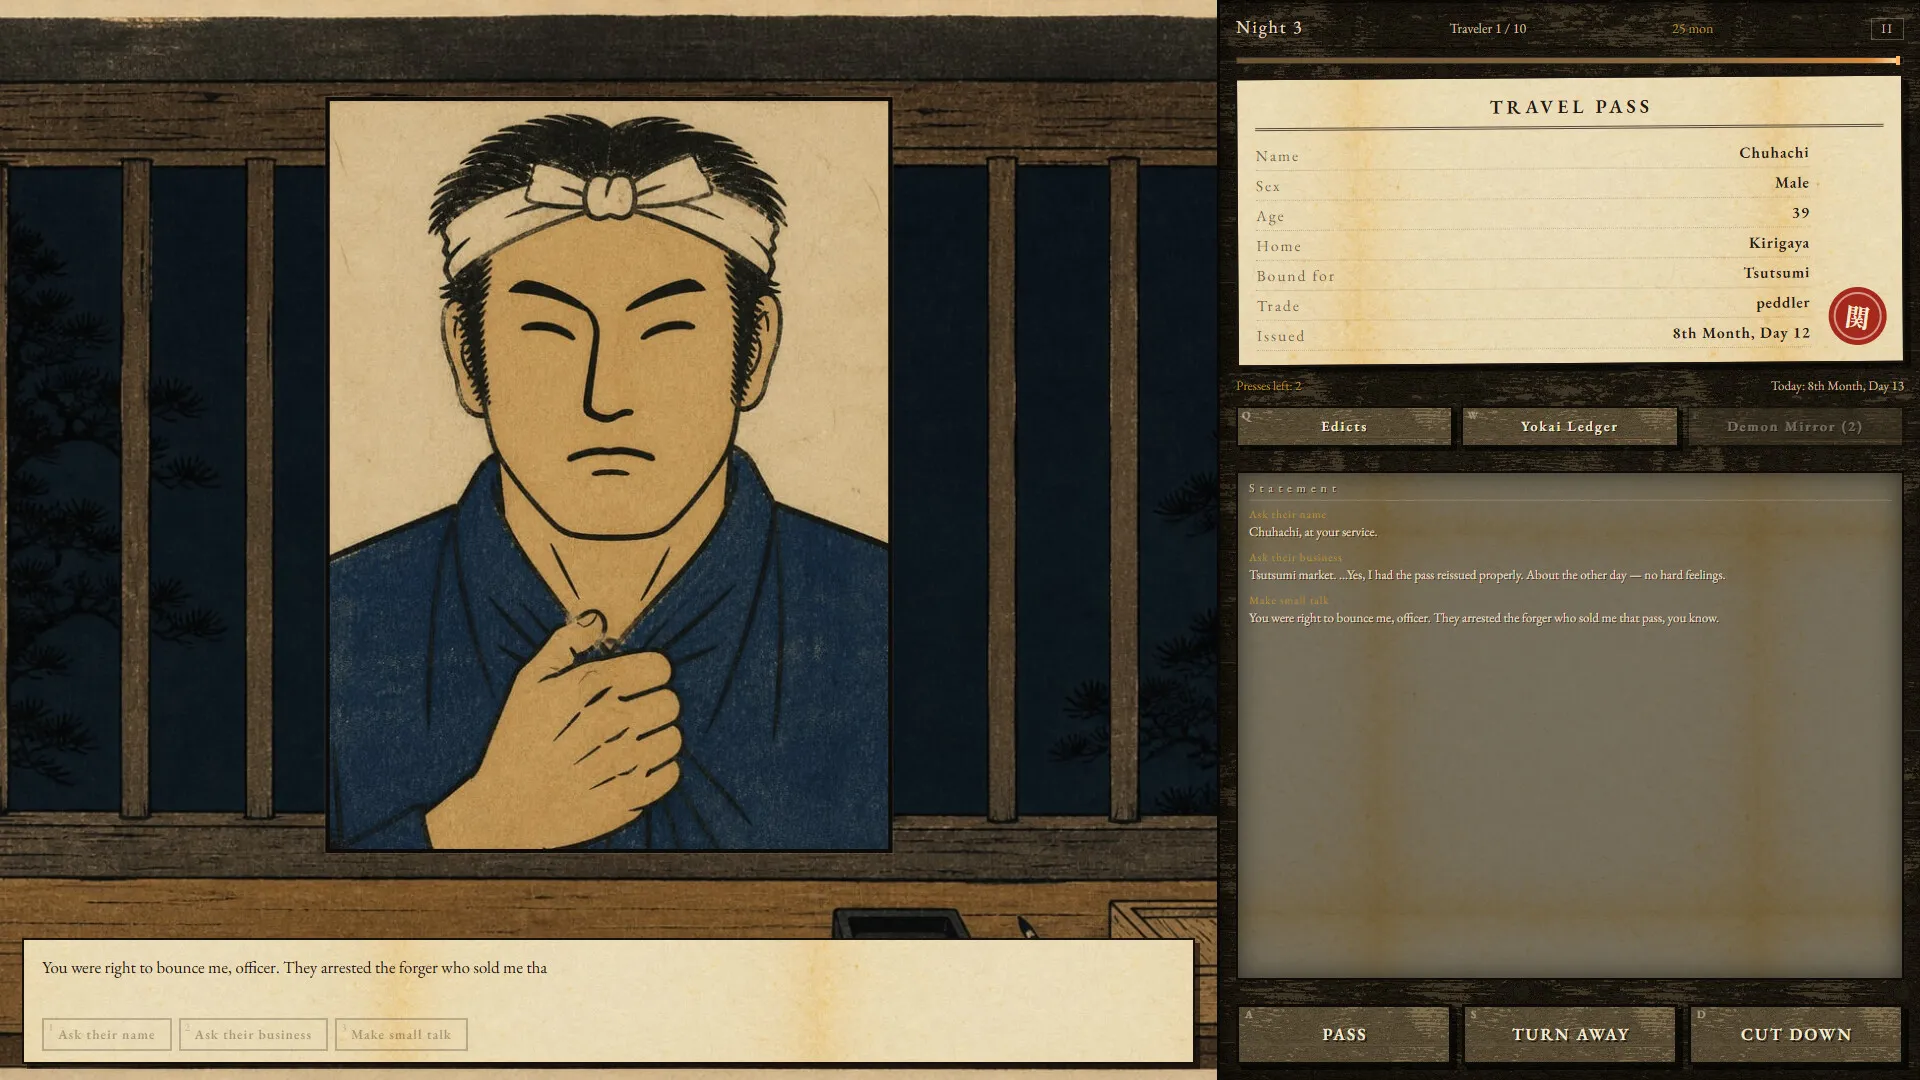Click the night progress bar
The height and width of the screenshot is (1080, 1920).
[1568, 61]
